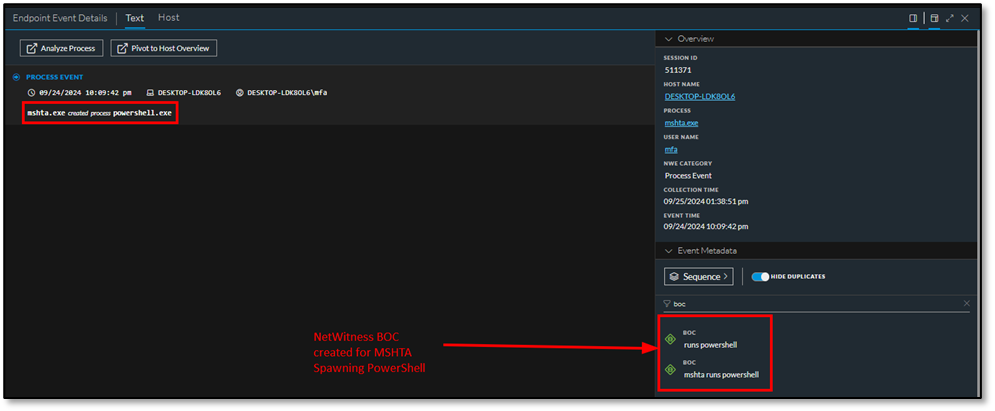Select collection time 09/25/2024 01:38:51 pm
The width and height of the screenshot is (995, 411).
(706, 202)
